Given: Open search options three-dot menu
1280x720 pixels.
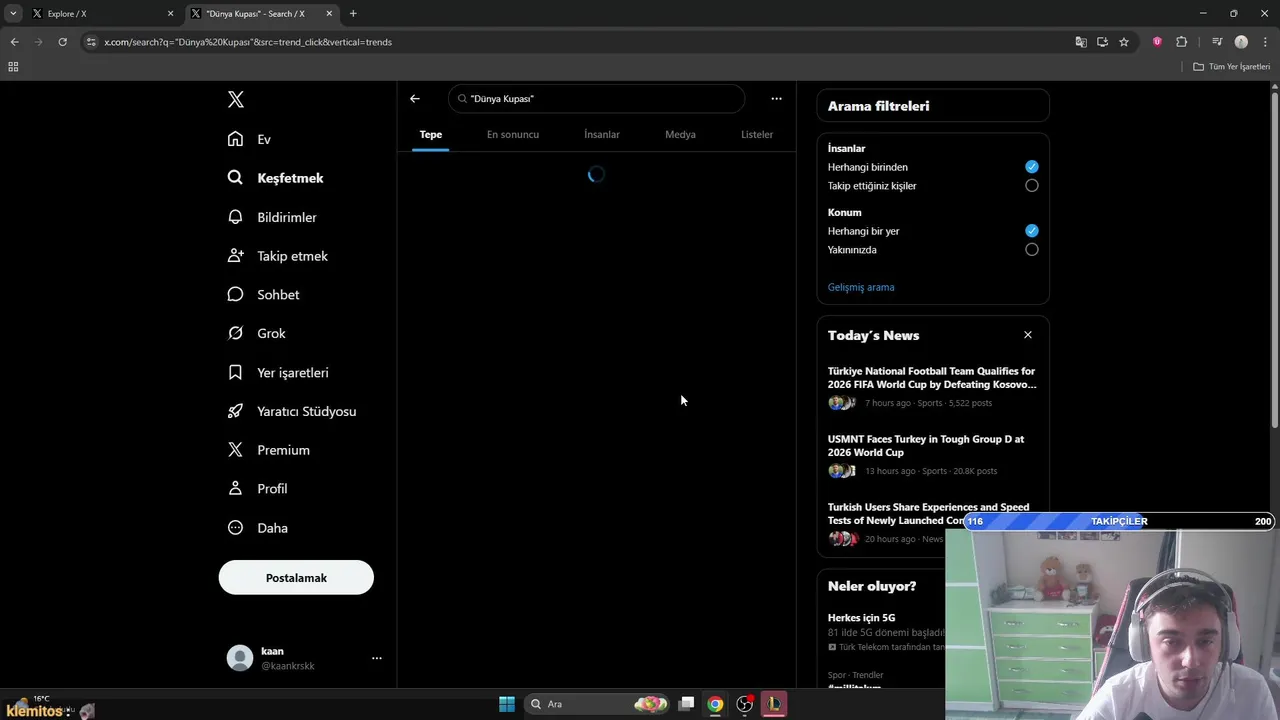Looking at the screenshot, I should coord(776,98).
